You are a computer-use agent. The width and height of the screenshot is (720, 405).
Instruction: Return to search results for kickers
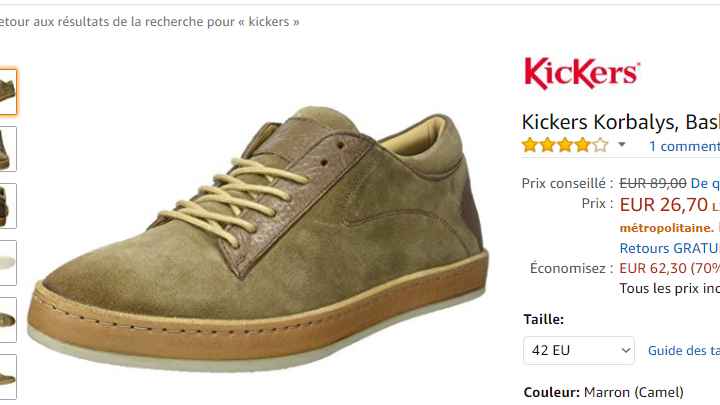150,22
